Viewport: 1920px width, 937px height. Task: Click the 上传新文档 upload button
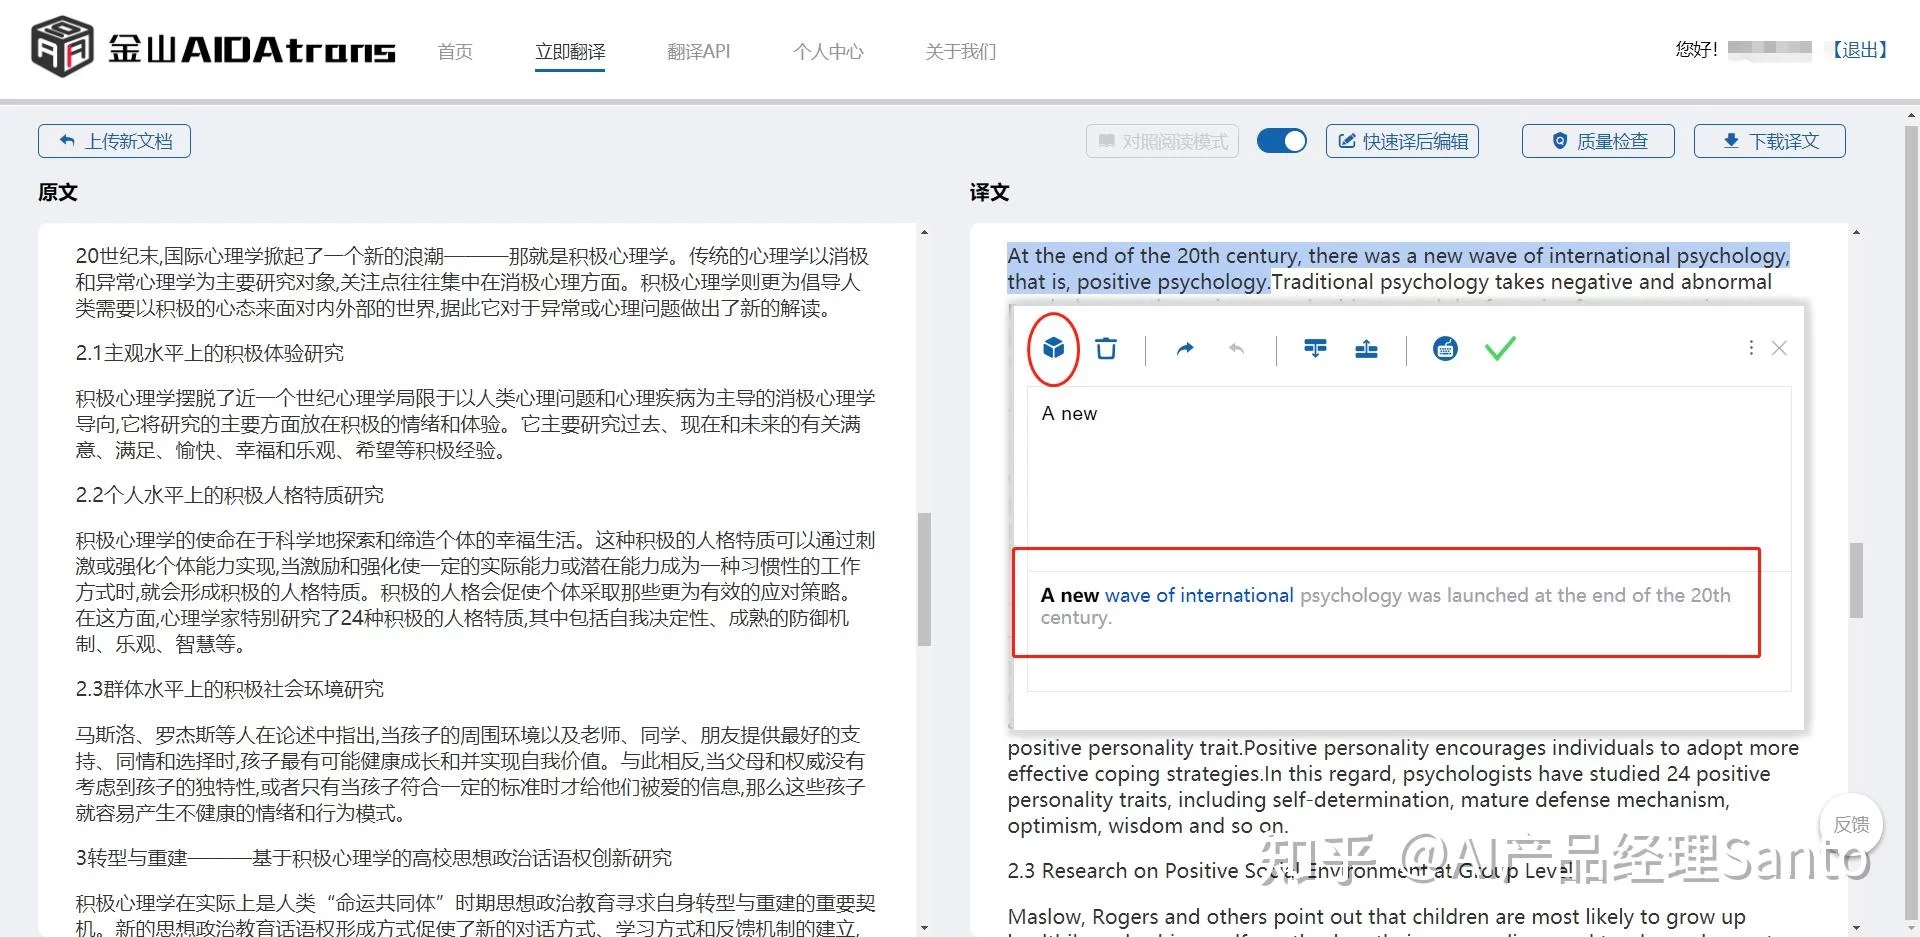[115, 141]
